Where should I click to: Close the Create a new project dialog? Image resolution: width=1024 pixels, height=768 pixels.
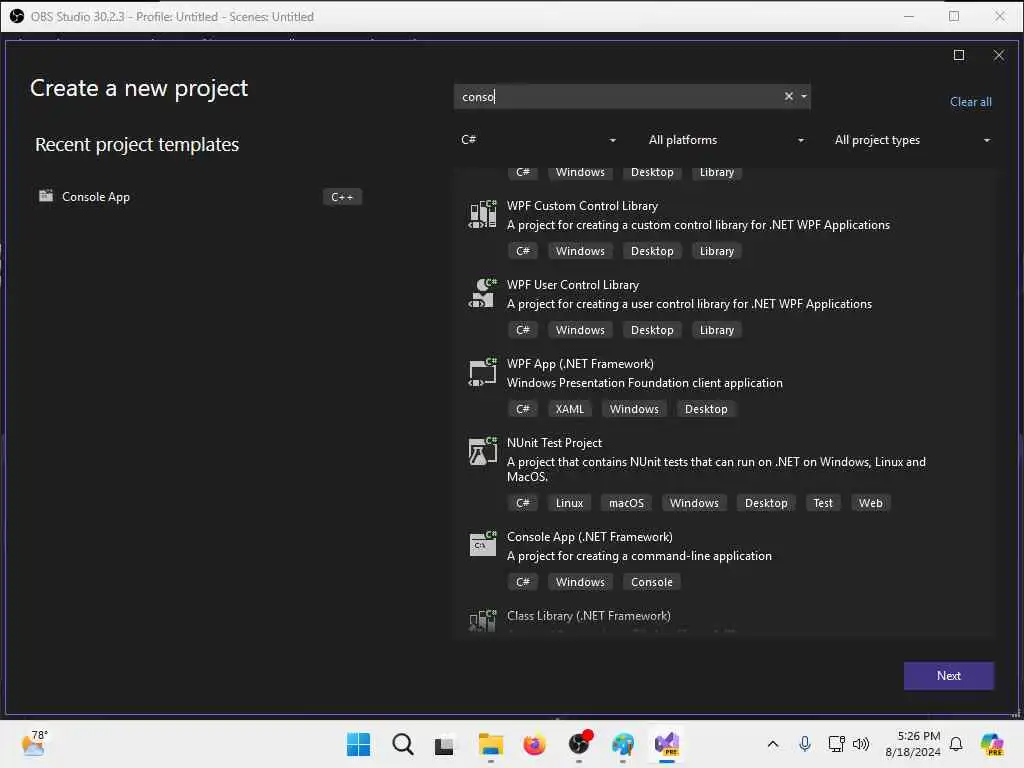coord(999,55)
